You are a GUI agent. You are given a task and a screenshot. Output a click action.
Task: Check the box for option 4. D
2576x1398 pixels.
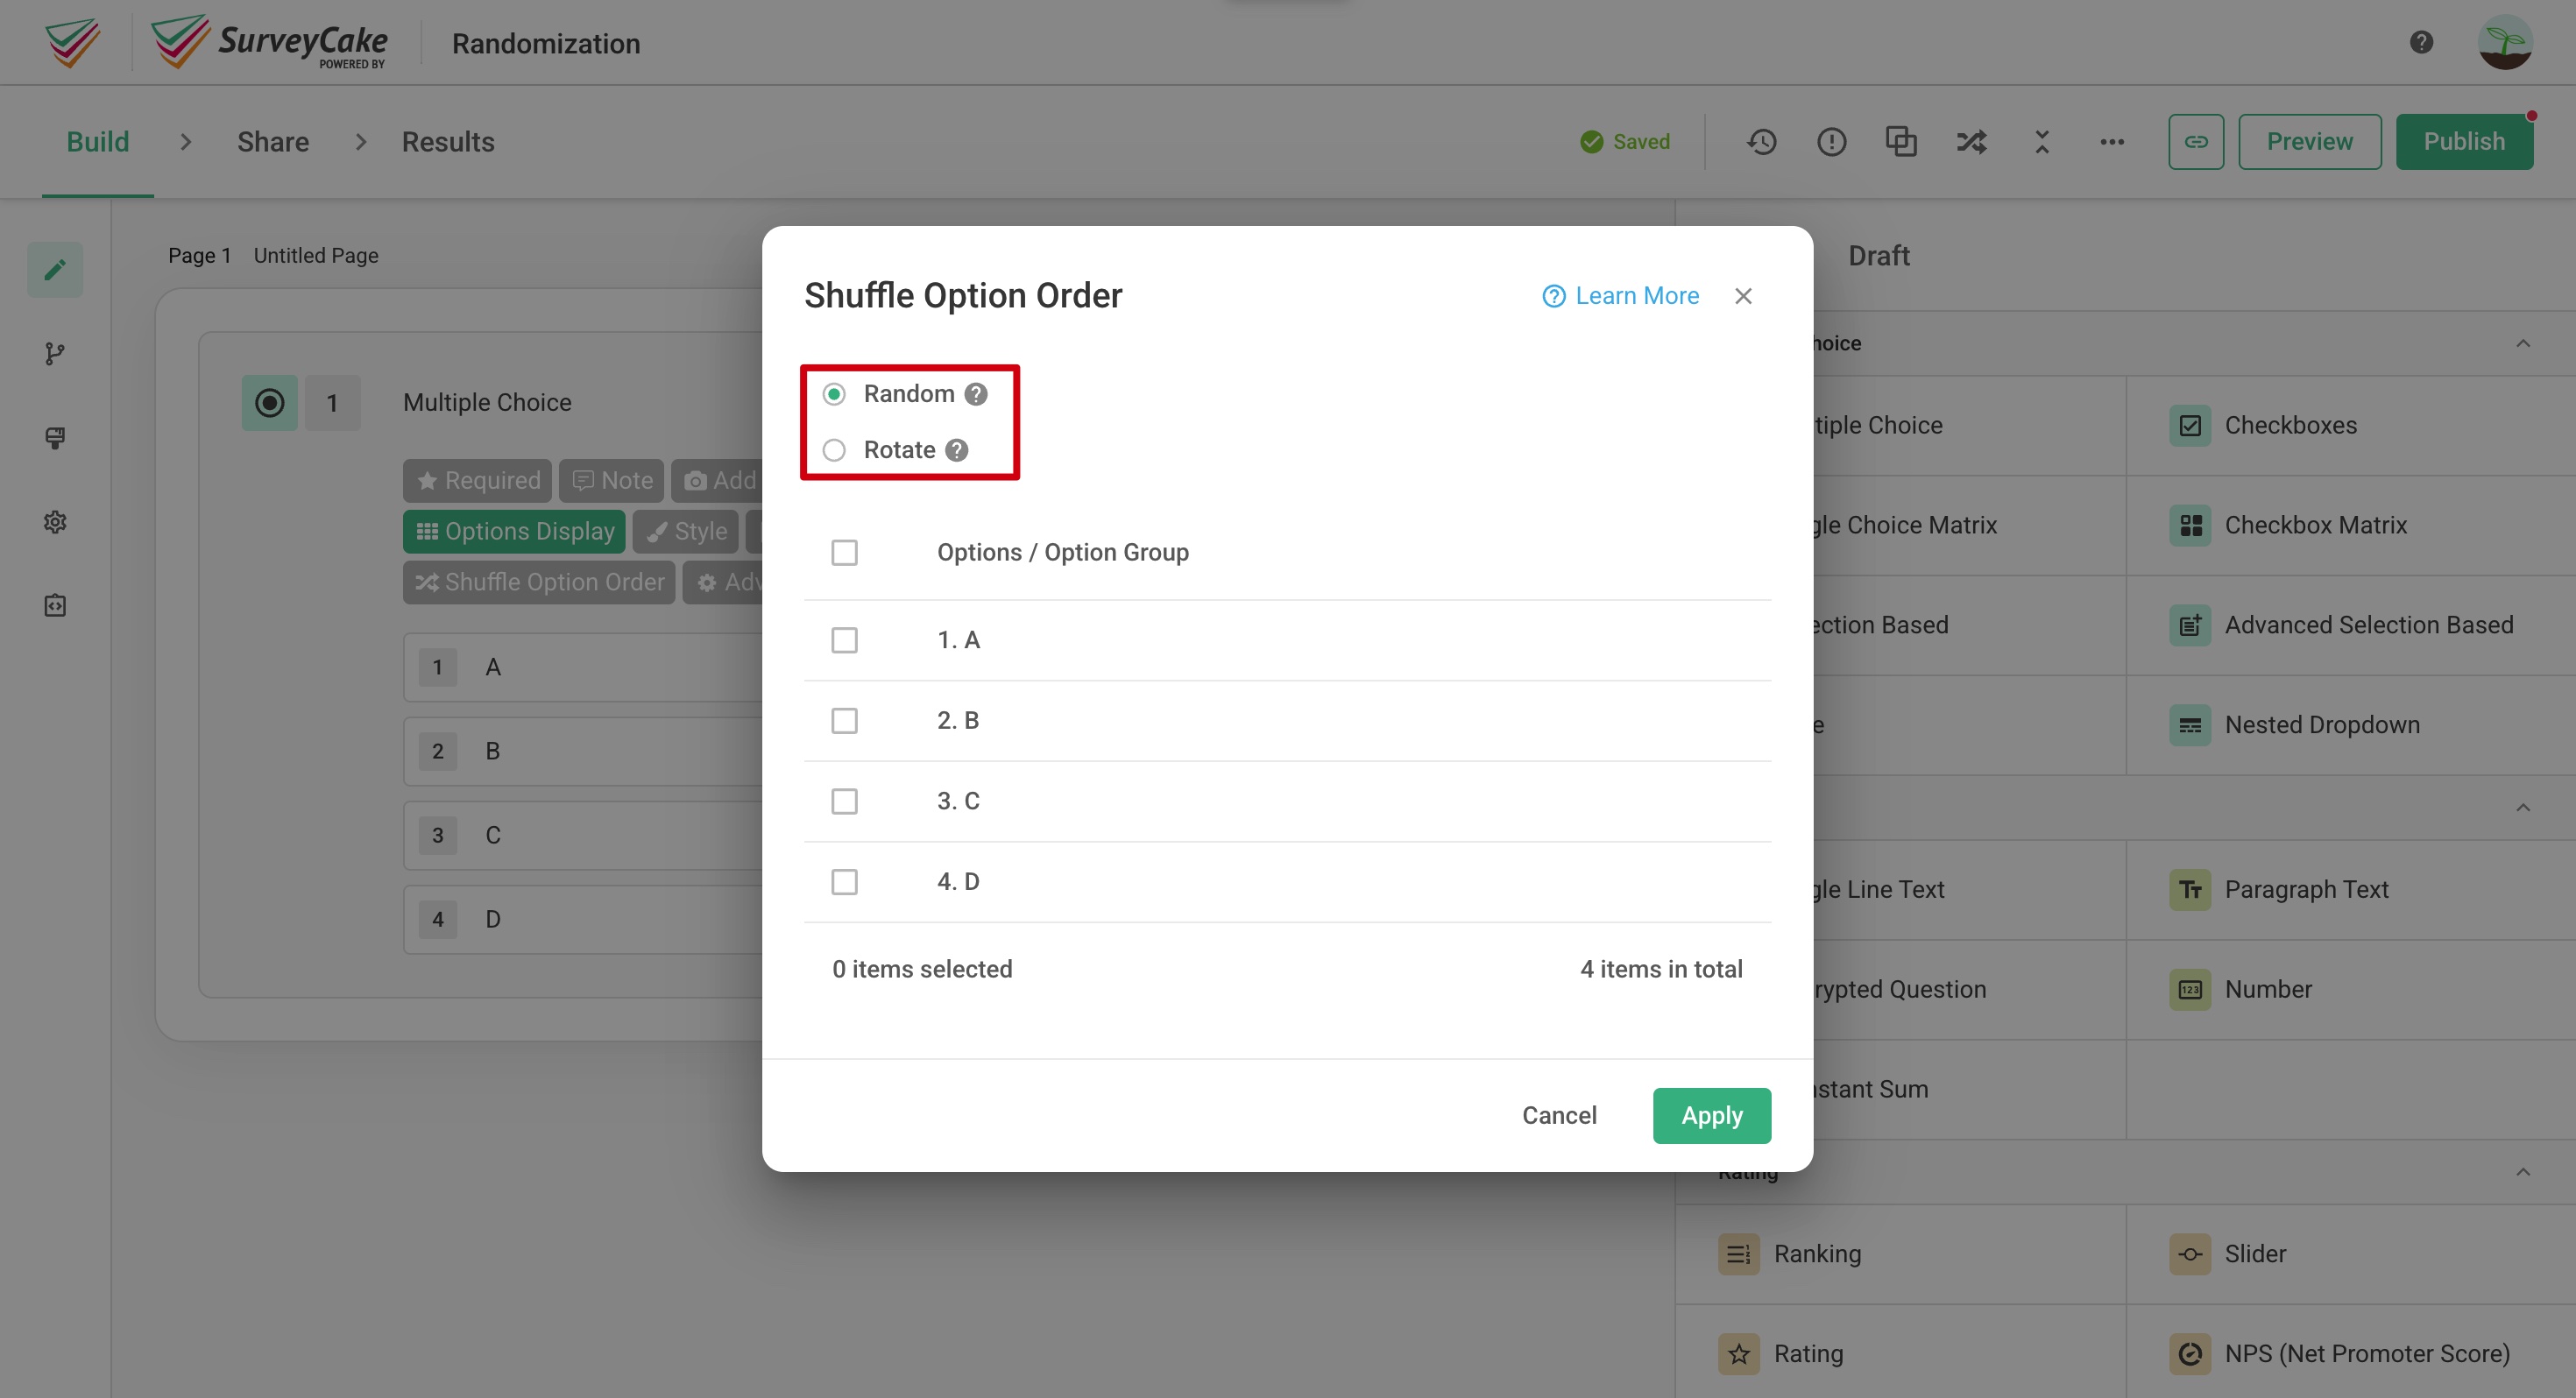click(x=844, y=882)
